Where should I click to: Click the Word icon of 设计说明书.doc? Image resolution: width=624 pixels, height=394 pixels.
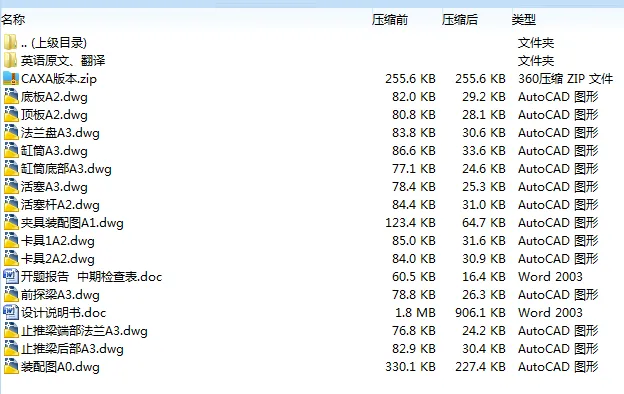[x=11, y=312]
